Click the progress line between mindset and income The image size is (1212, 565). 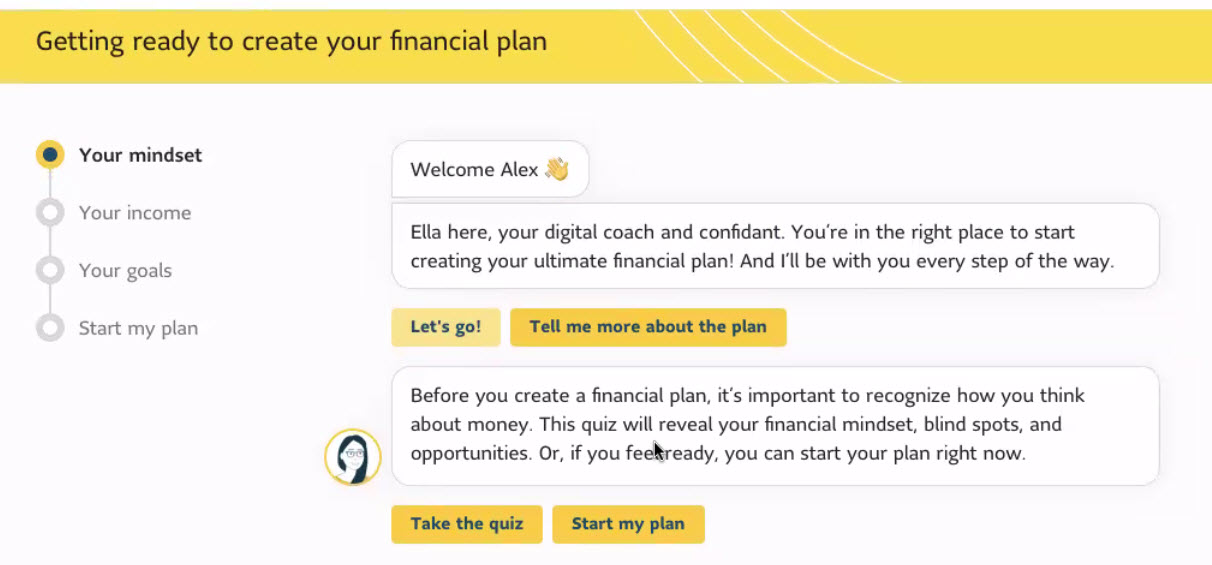pyautogui.click(x=50, y=184)
